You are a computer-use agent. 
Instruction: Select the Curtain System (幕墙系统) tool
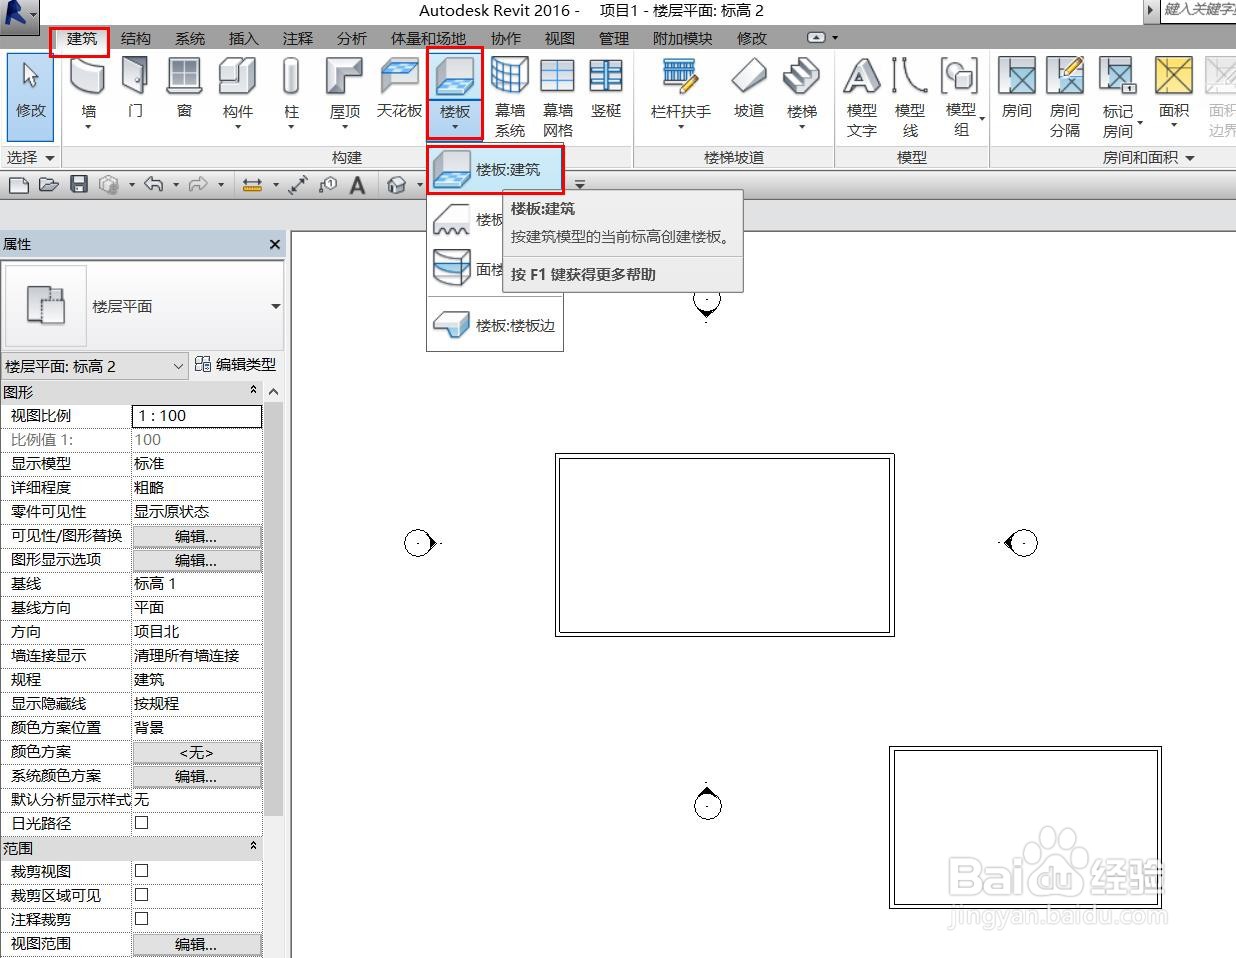pos(510,96)
